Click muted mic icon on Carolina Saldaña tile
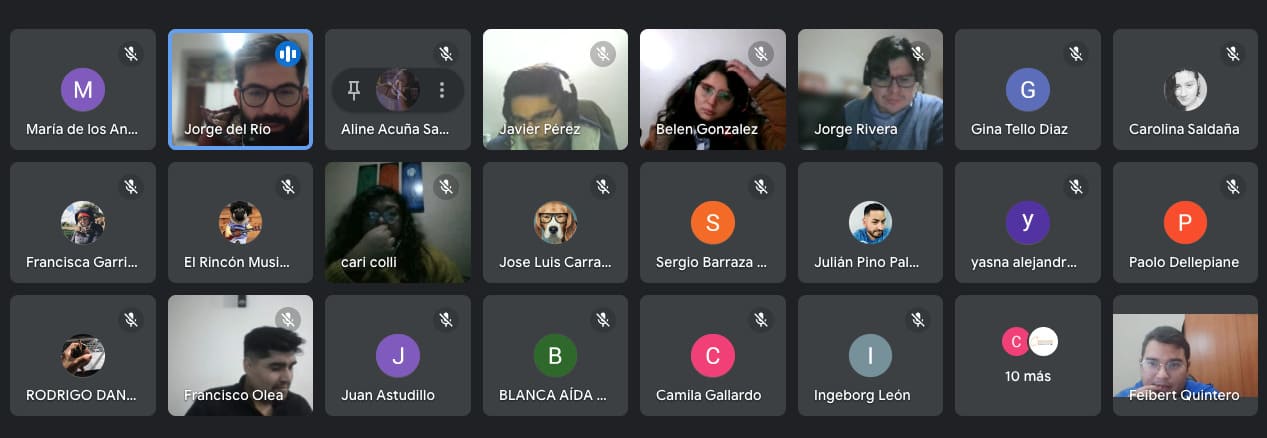Screen dimensions: 1267x438 pyautogui.click(x=1233, y=54)
